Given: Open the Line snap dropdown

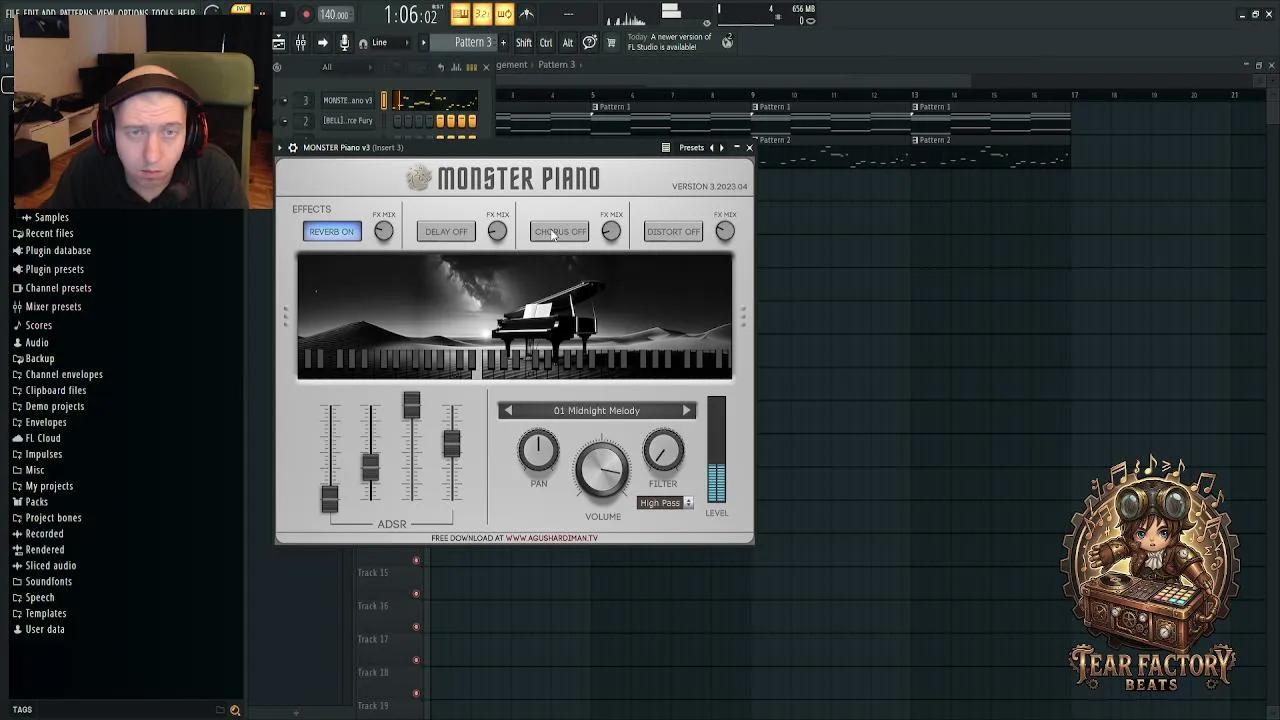Looking at the screenshot, I should tap(391, 43).
